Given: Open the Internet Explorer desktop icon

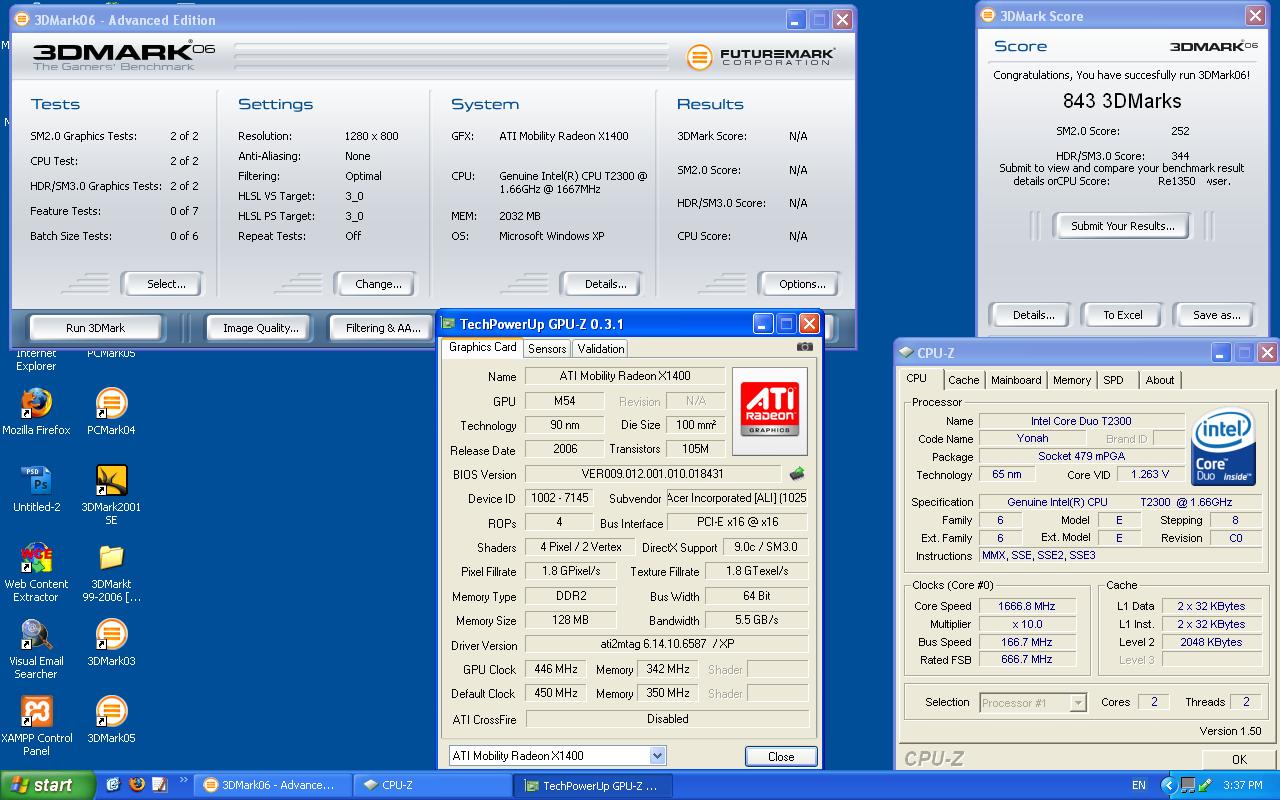Looking at the screenshot, I should (36, 359).
